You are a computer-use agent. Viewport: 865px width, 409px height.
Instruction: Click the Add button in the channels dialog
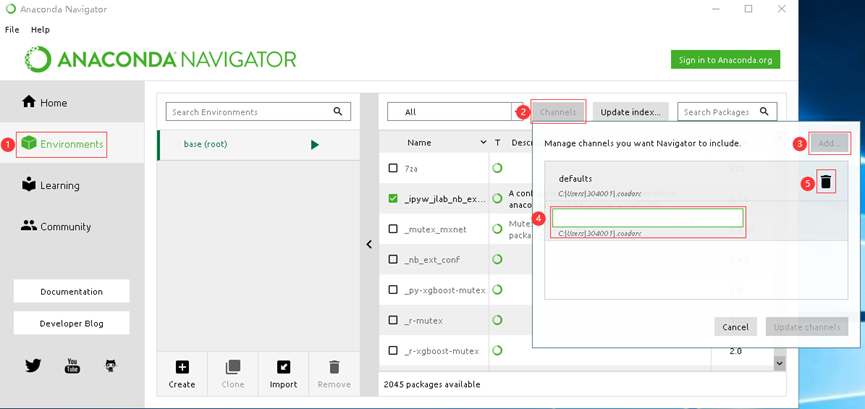tap(829, 144)
